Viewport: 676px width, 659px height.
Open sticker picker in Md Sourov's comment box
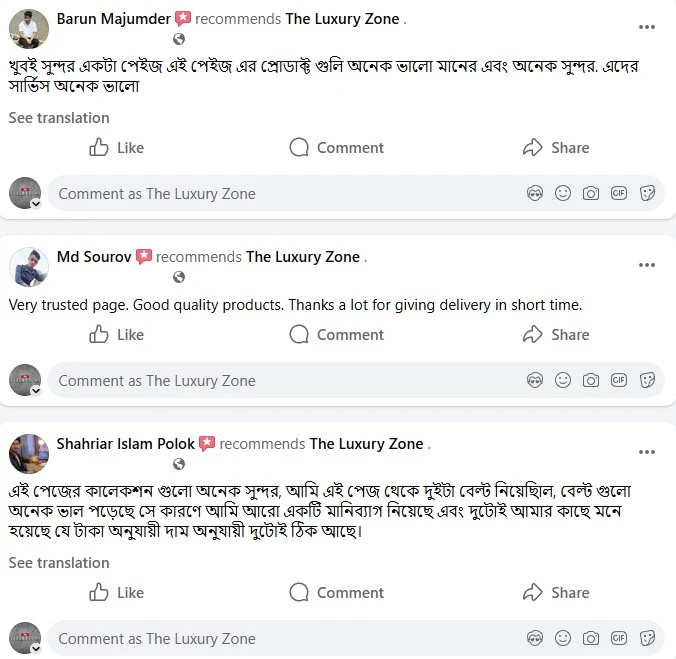point(647,380)
